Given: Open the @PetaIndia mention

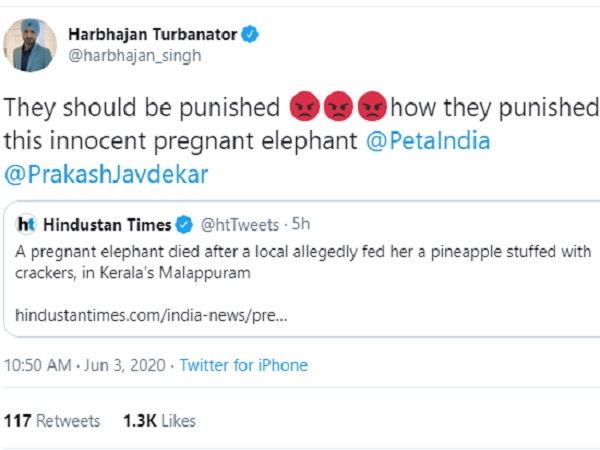Looking at the screenshot, I should pyautogui.click(x=427, y=141).
